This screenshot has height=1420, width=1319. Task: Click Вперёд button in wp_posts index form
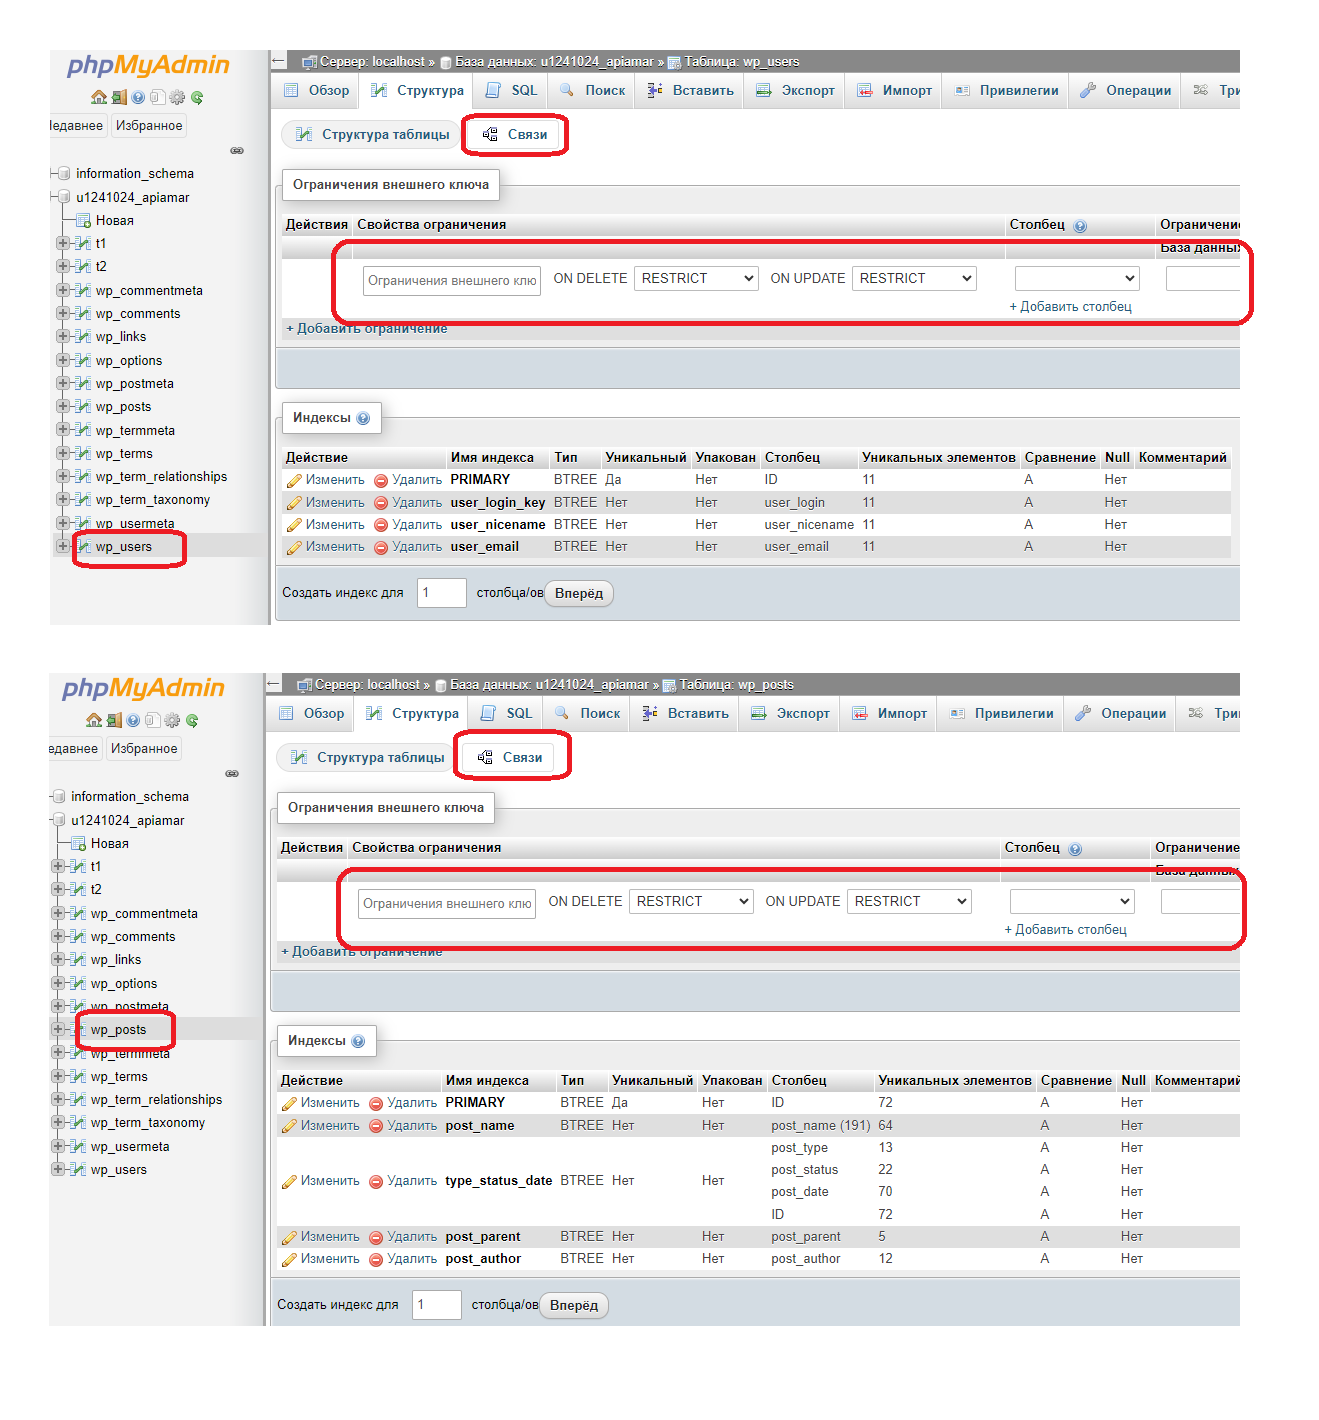574,1306
